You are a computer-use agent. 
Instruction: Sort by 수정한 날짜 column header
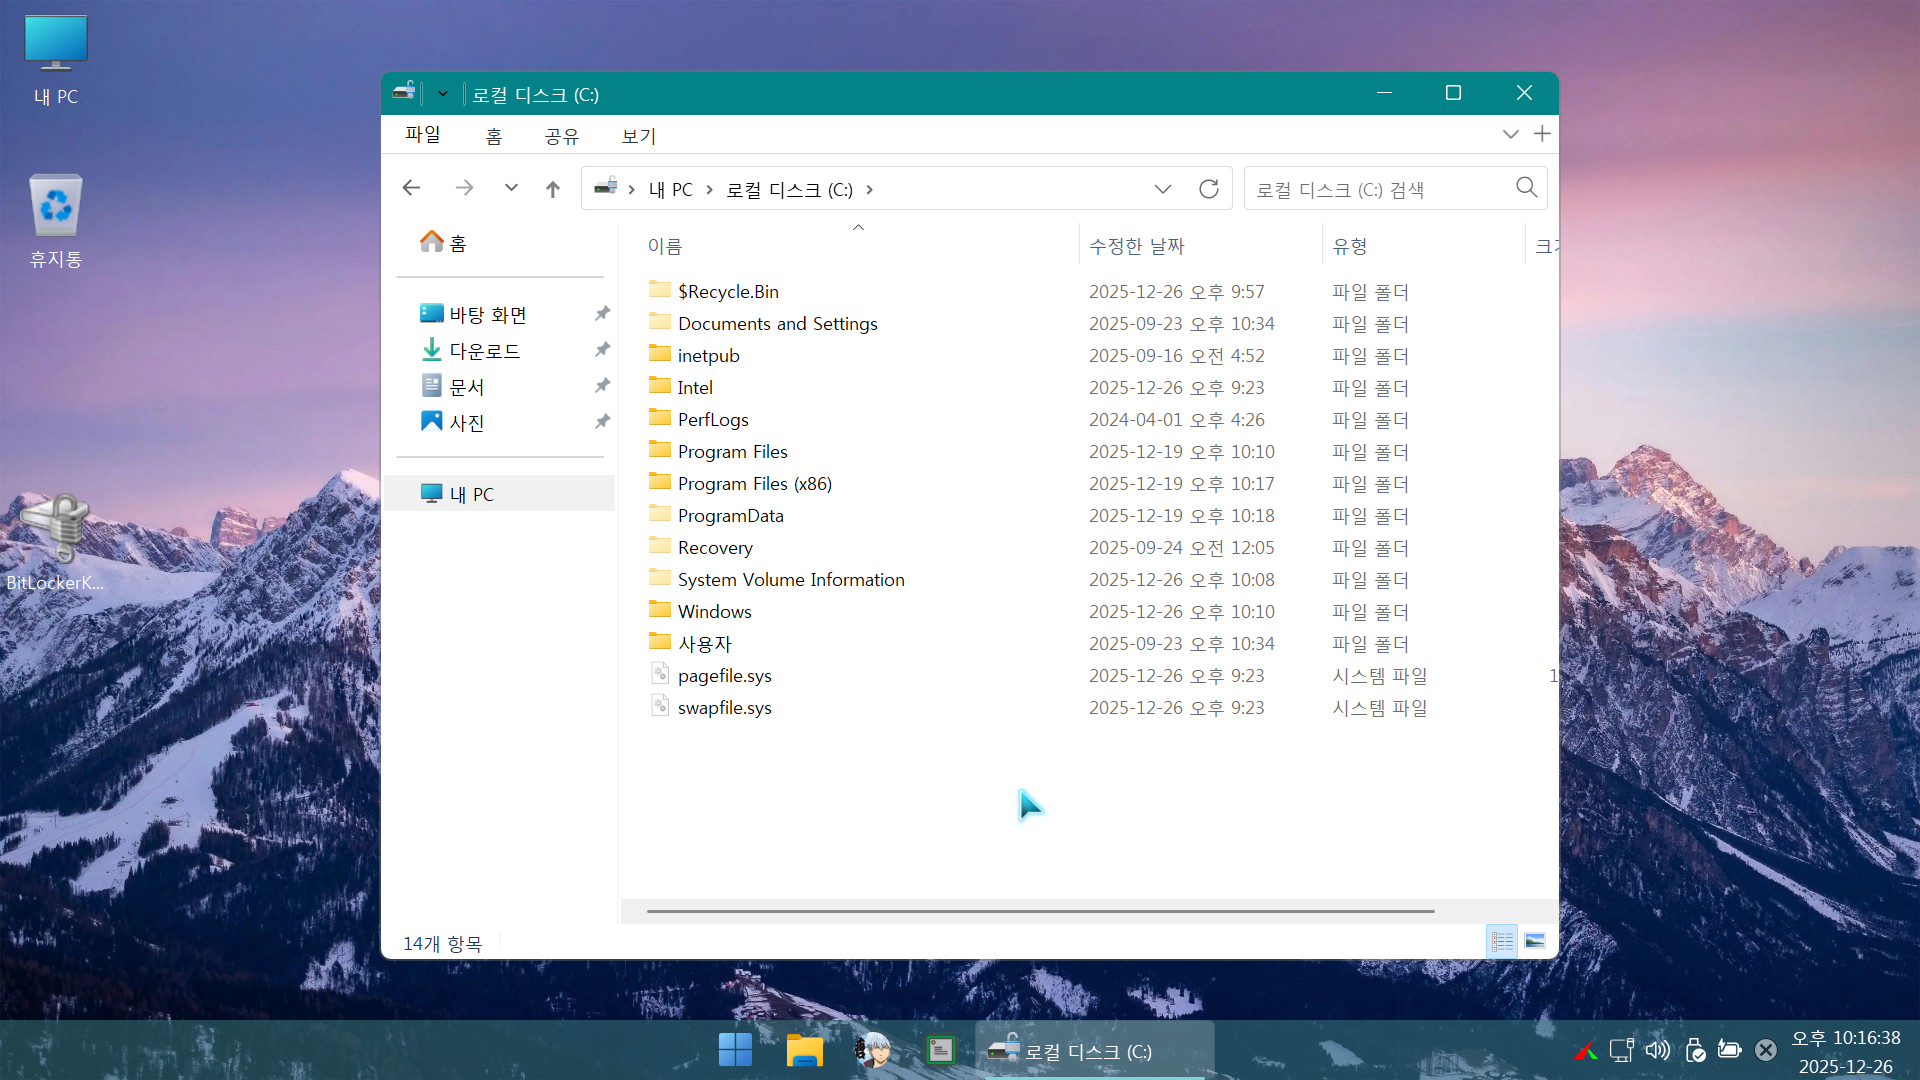point(1136,246)
